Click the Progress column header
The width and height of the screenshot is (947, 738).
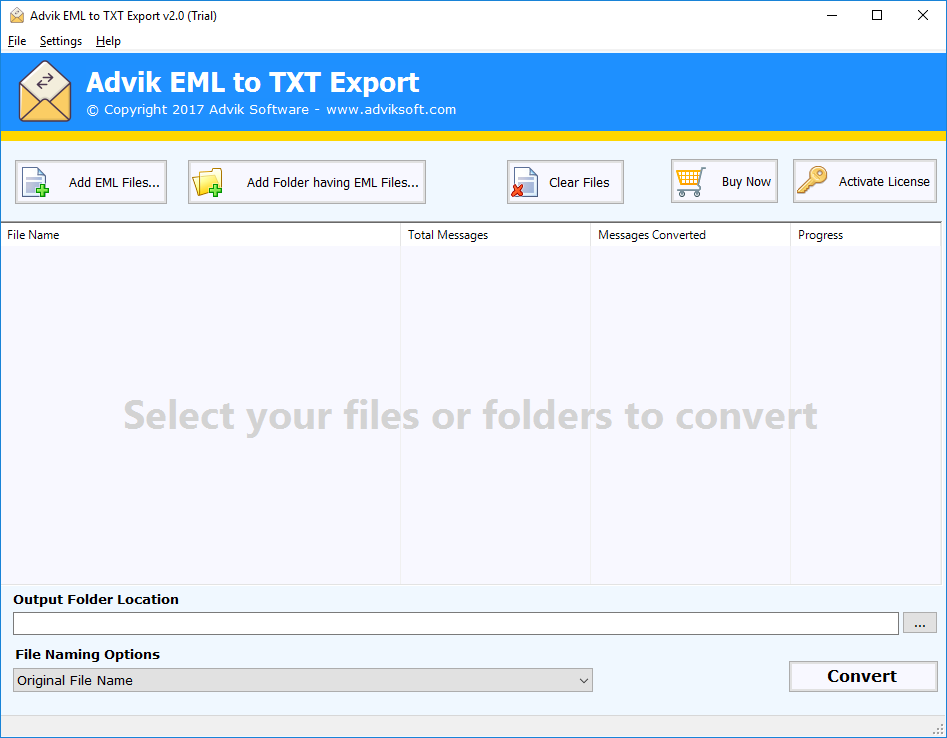click(x=865, y=235)
